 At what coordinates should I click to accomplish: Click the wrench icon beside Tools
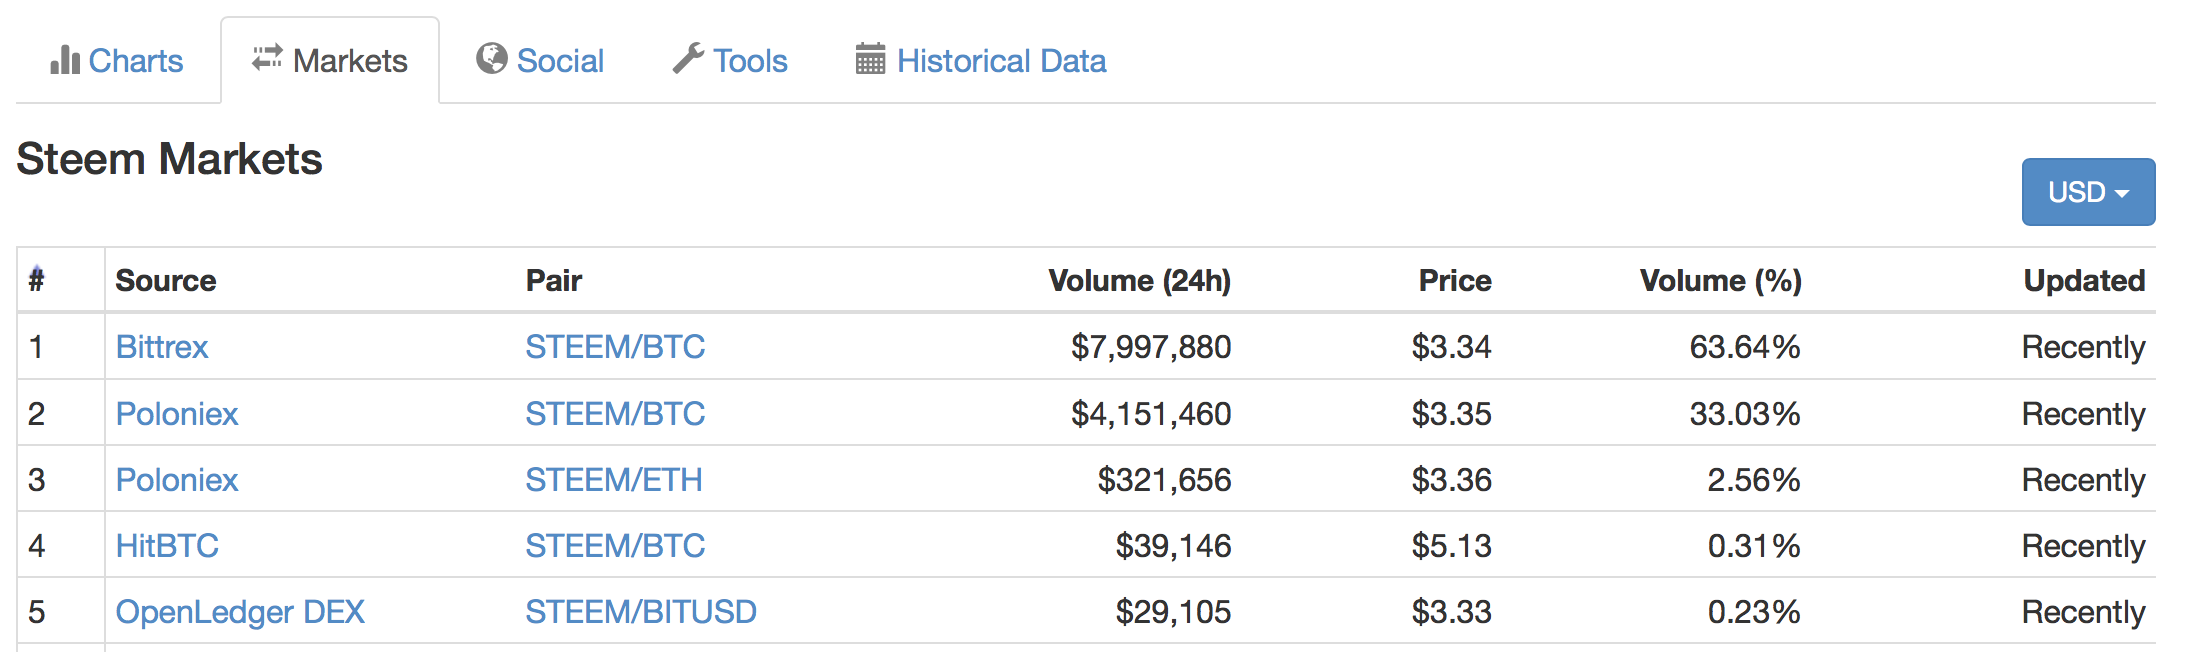(688, 59)
